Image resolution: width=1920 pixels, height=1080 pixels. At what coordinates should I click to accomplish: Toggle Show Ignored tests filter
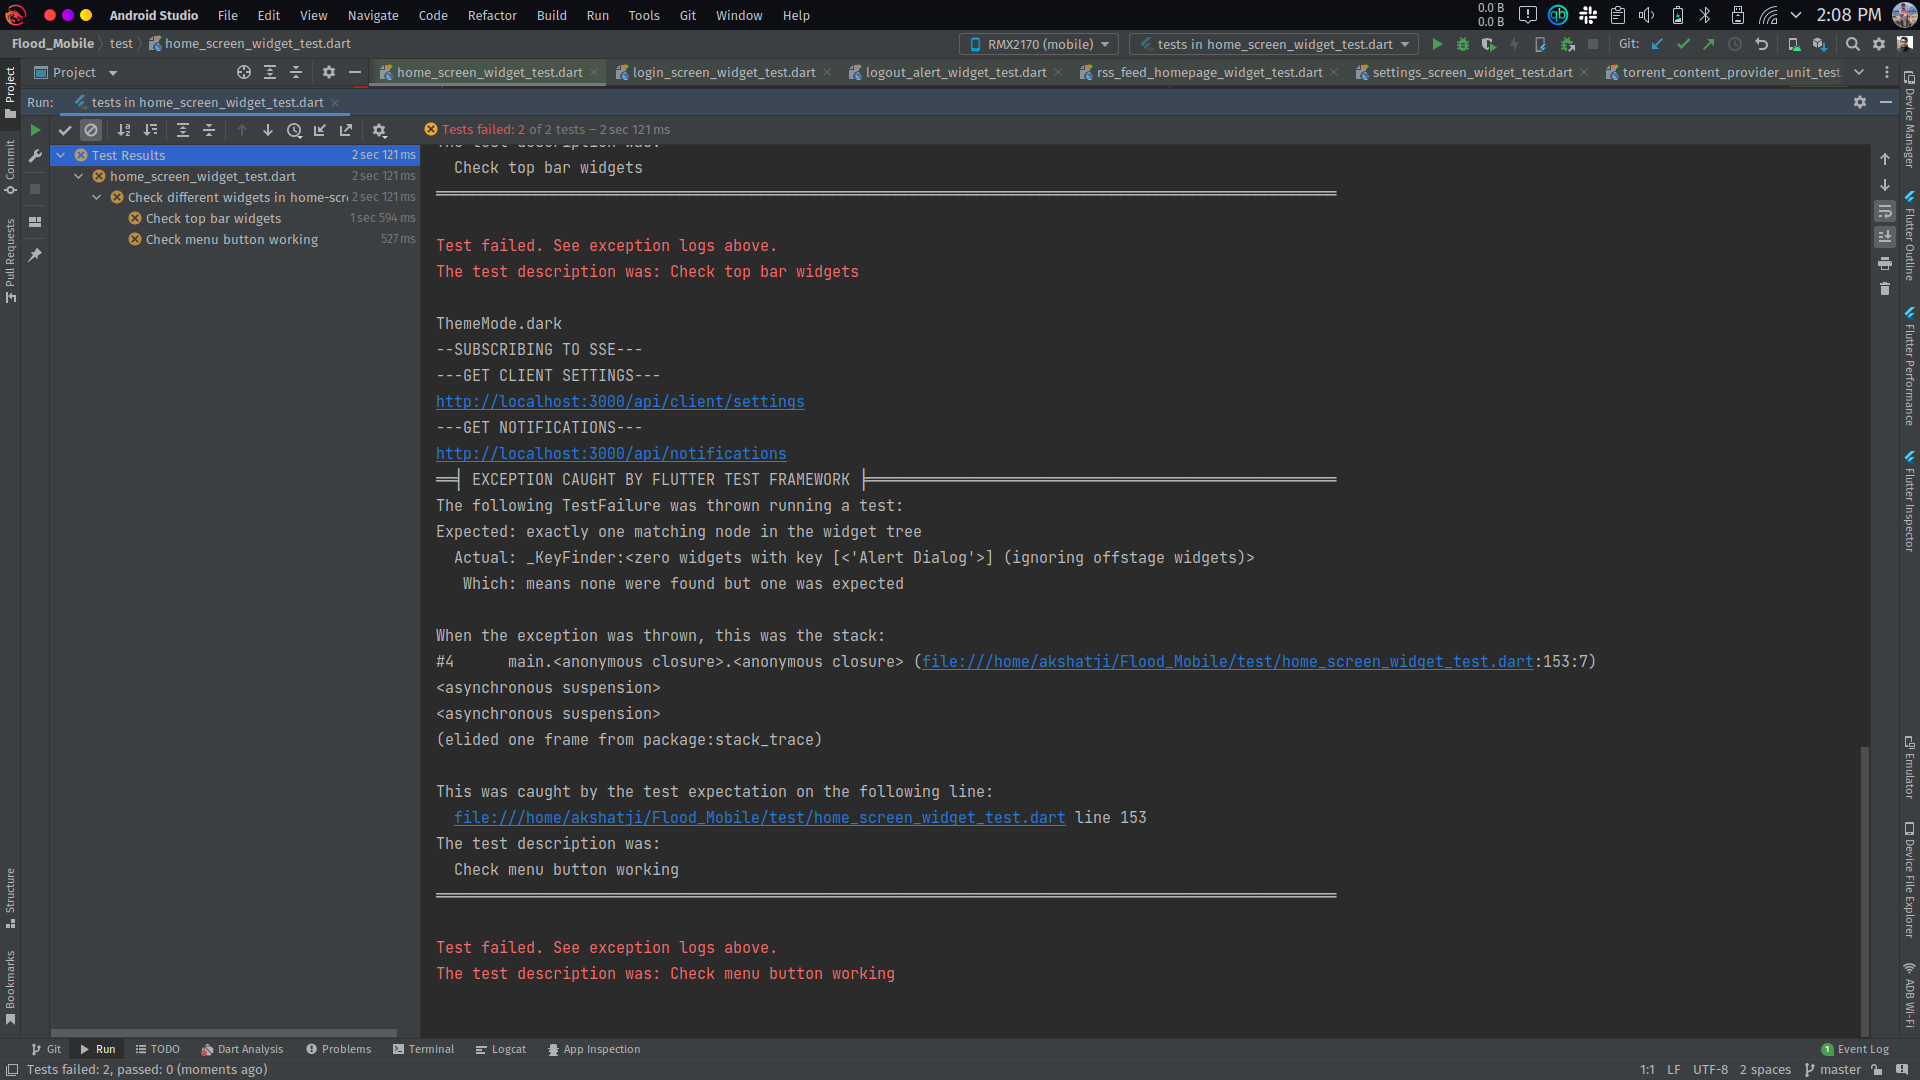91,130
